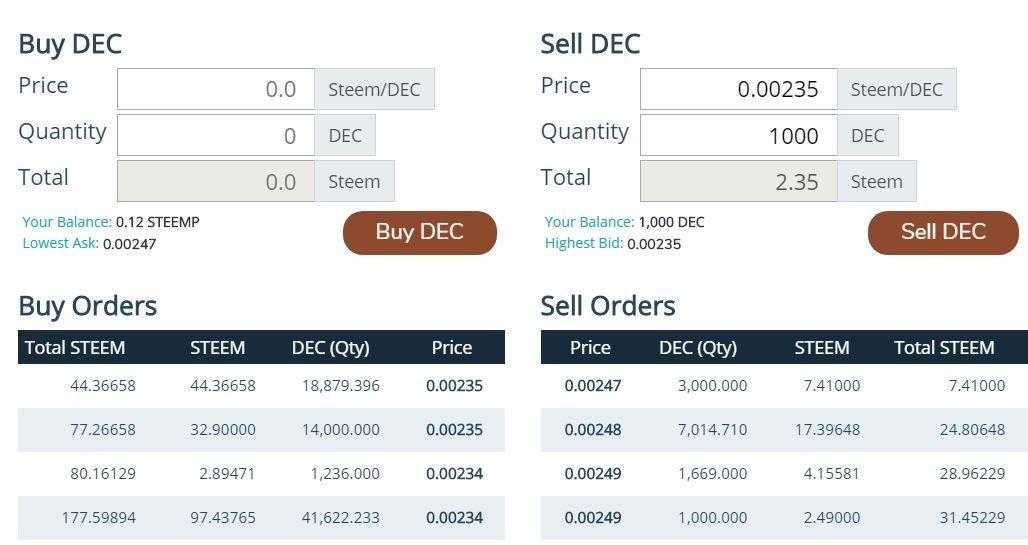Click the Highest Bid value 0.00235
The height and width of the screenshot is (545, 1028).
654,244
